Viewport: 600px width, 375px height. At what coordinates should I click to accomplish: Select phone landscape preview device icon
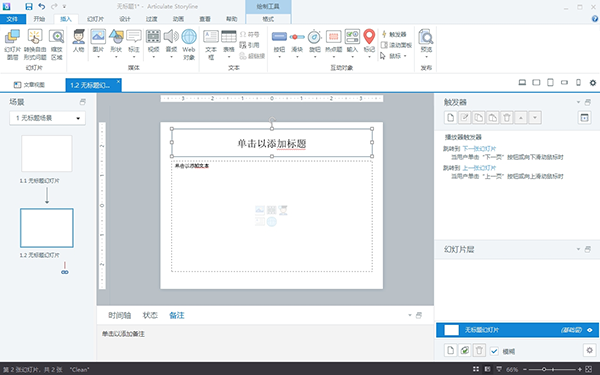coord(564,82)
